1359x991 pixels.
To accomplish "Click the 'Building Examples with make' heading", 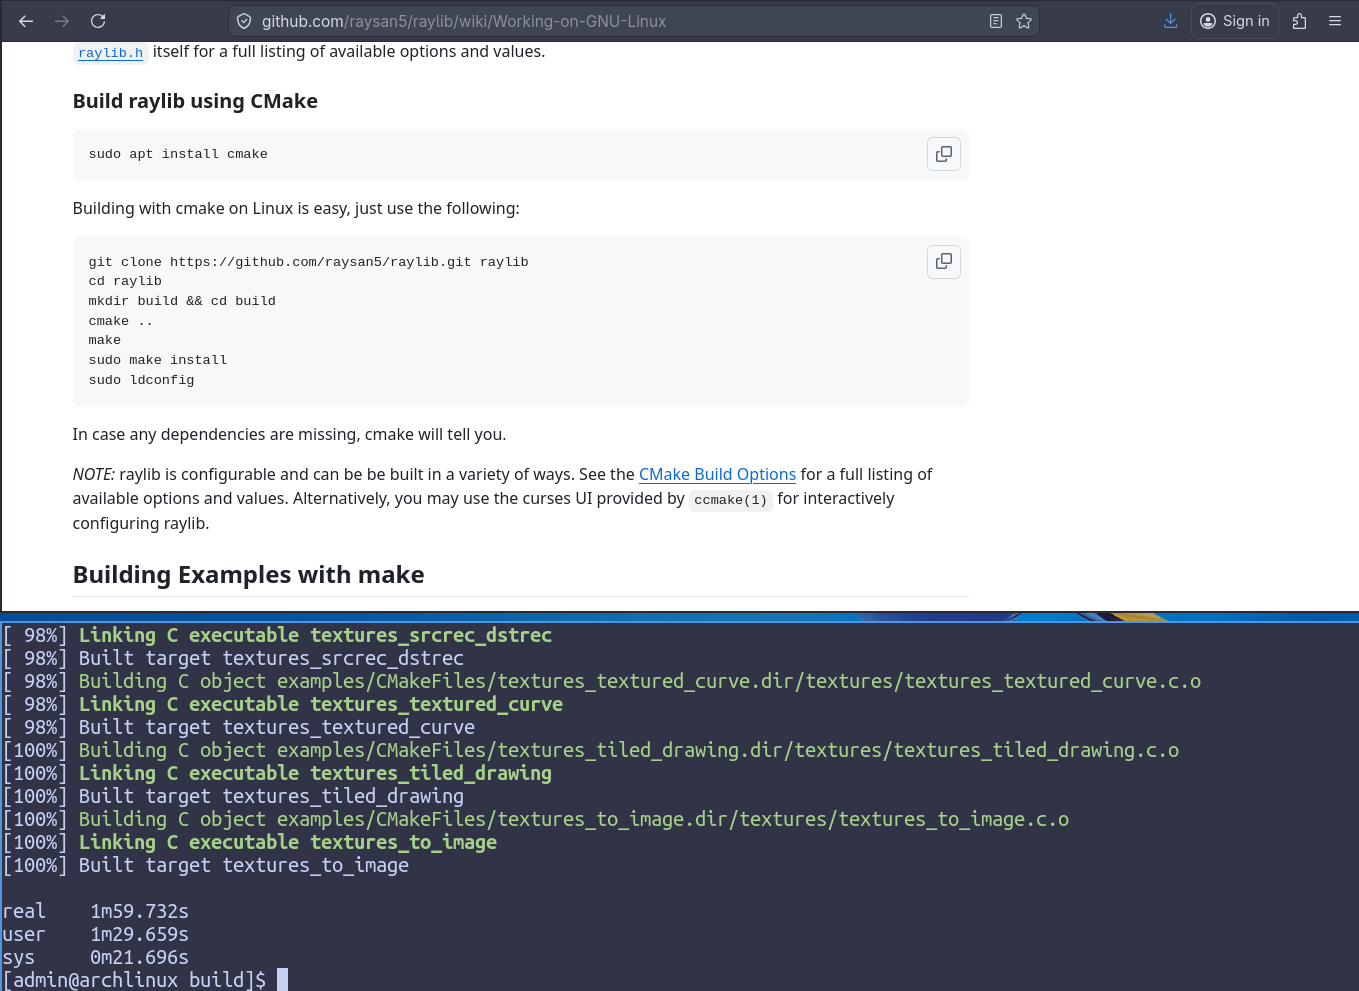I will 248,575.
